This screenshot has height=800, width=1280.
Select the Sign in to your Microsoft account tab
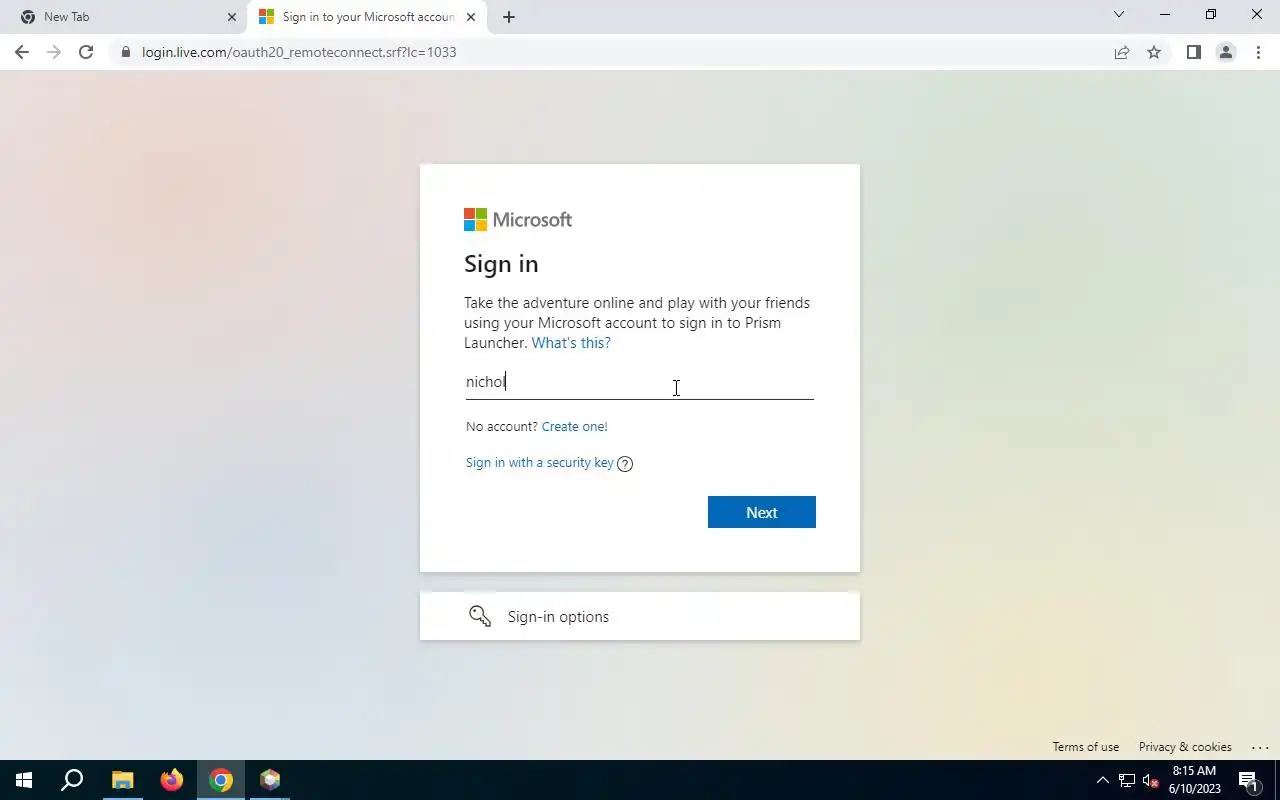coord(368,17)
